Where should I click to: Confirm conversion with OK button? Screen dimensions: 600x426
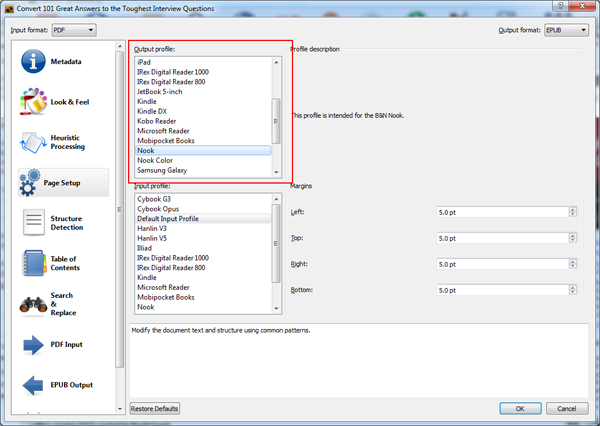[520, 408]
